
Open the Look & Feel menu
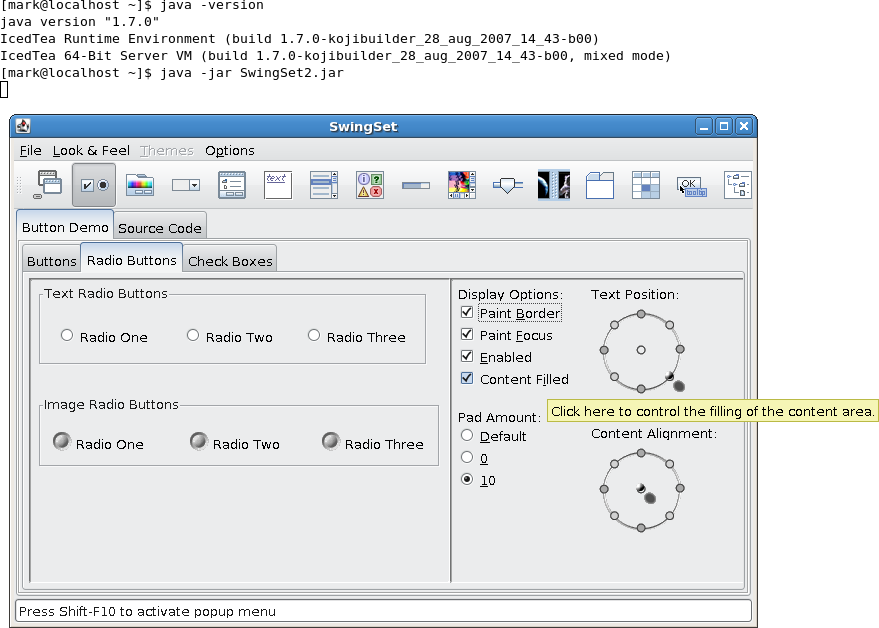[91, 151]
